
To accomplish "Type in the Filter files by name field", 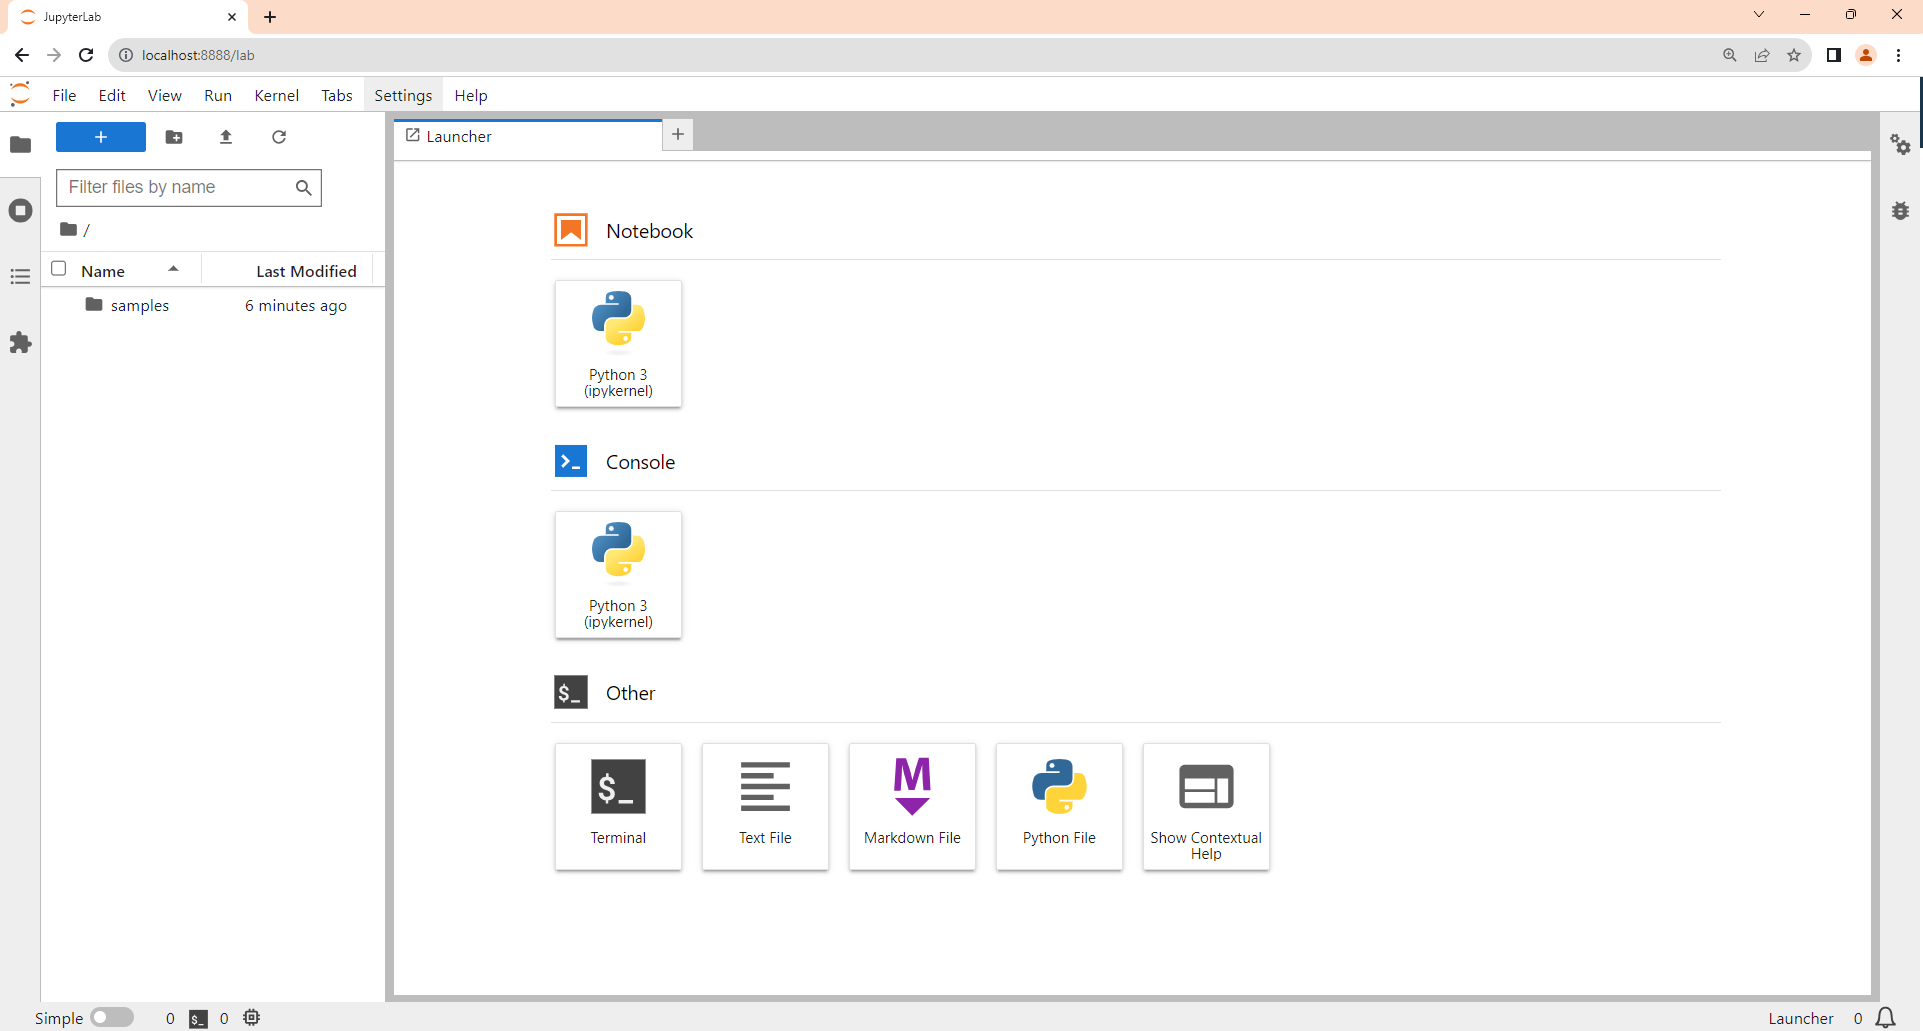I will (x=180, y=187).
